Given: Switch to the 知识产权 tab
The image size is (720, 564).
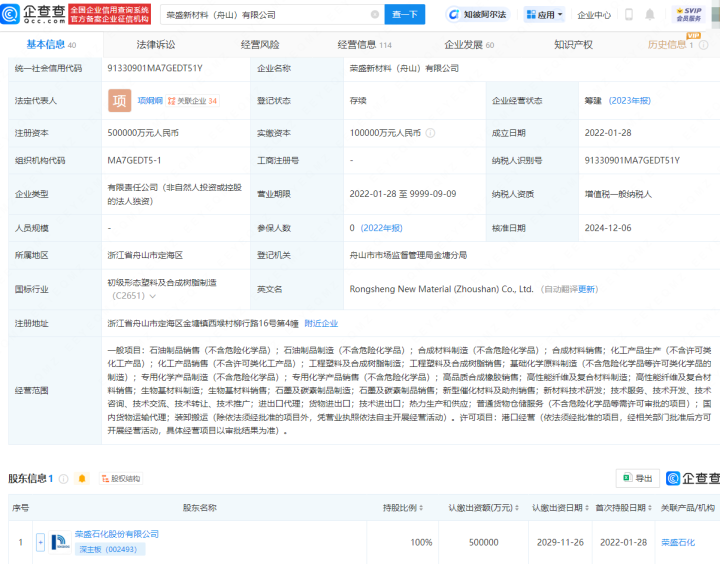Looking at the screenshot, I should point(574,45).
